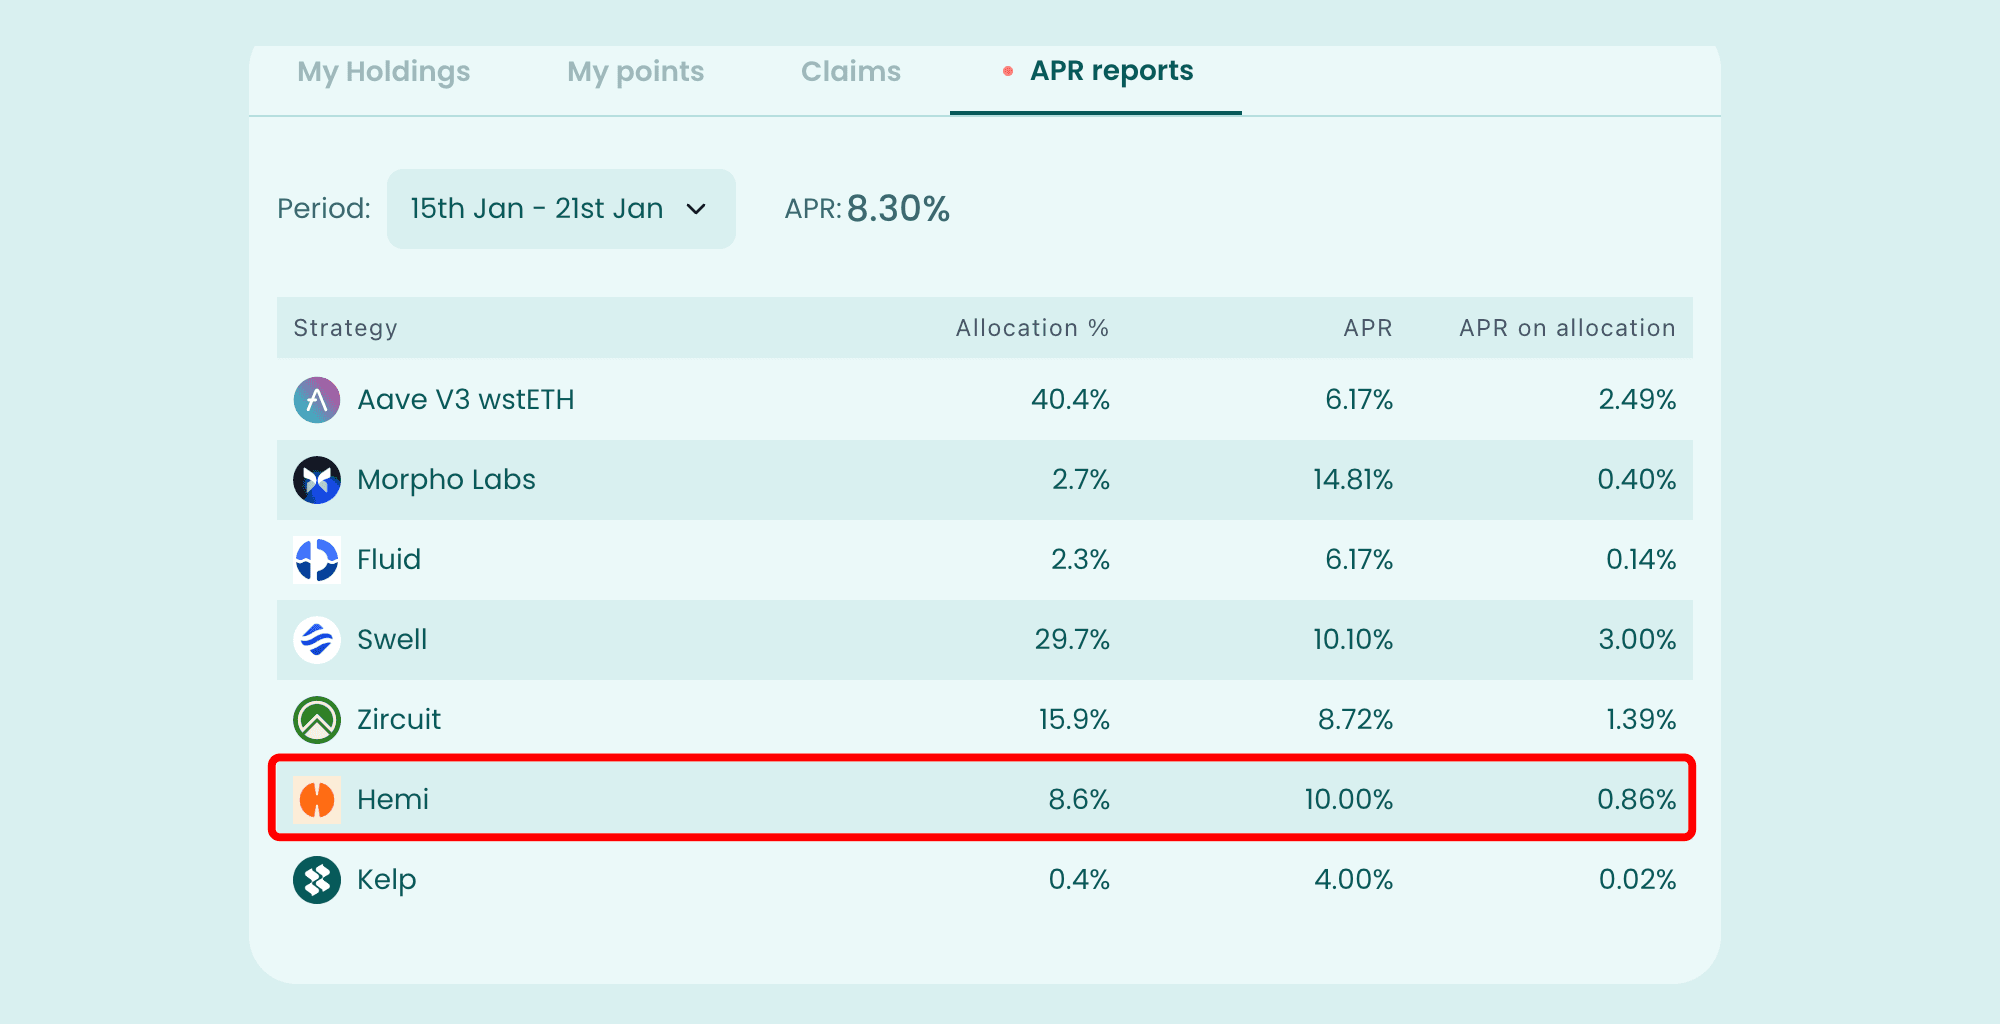Image resolution: width=2000 pixels, height=1024 pixels.
Task: Click Swell allocation value 29.7%
Action: point(1072,640)
